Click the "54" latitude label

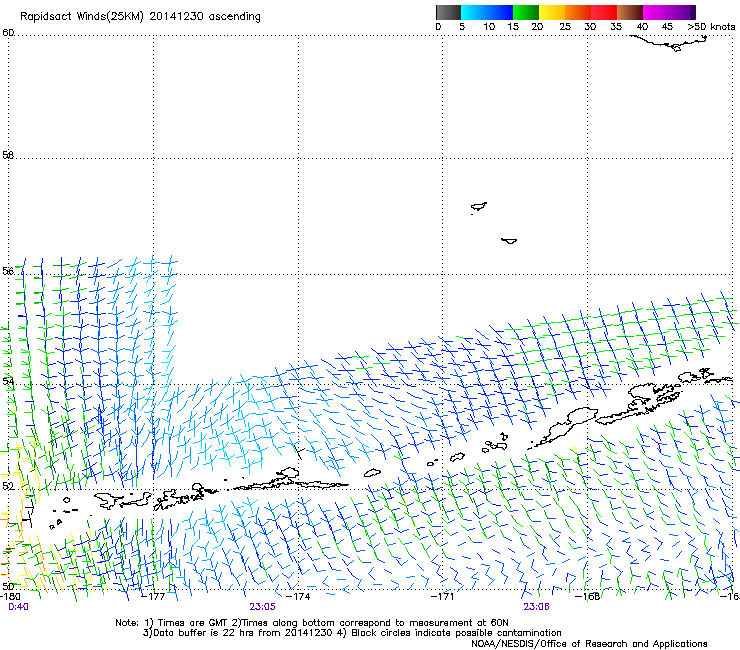coord(8,380)
